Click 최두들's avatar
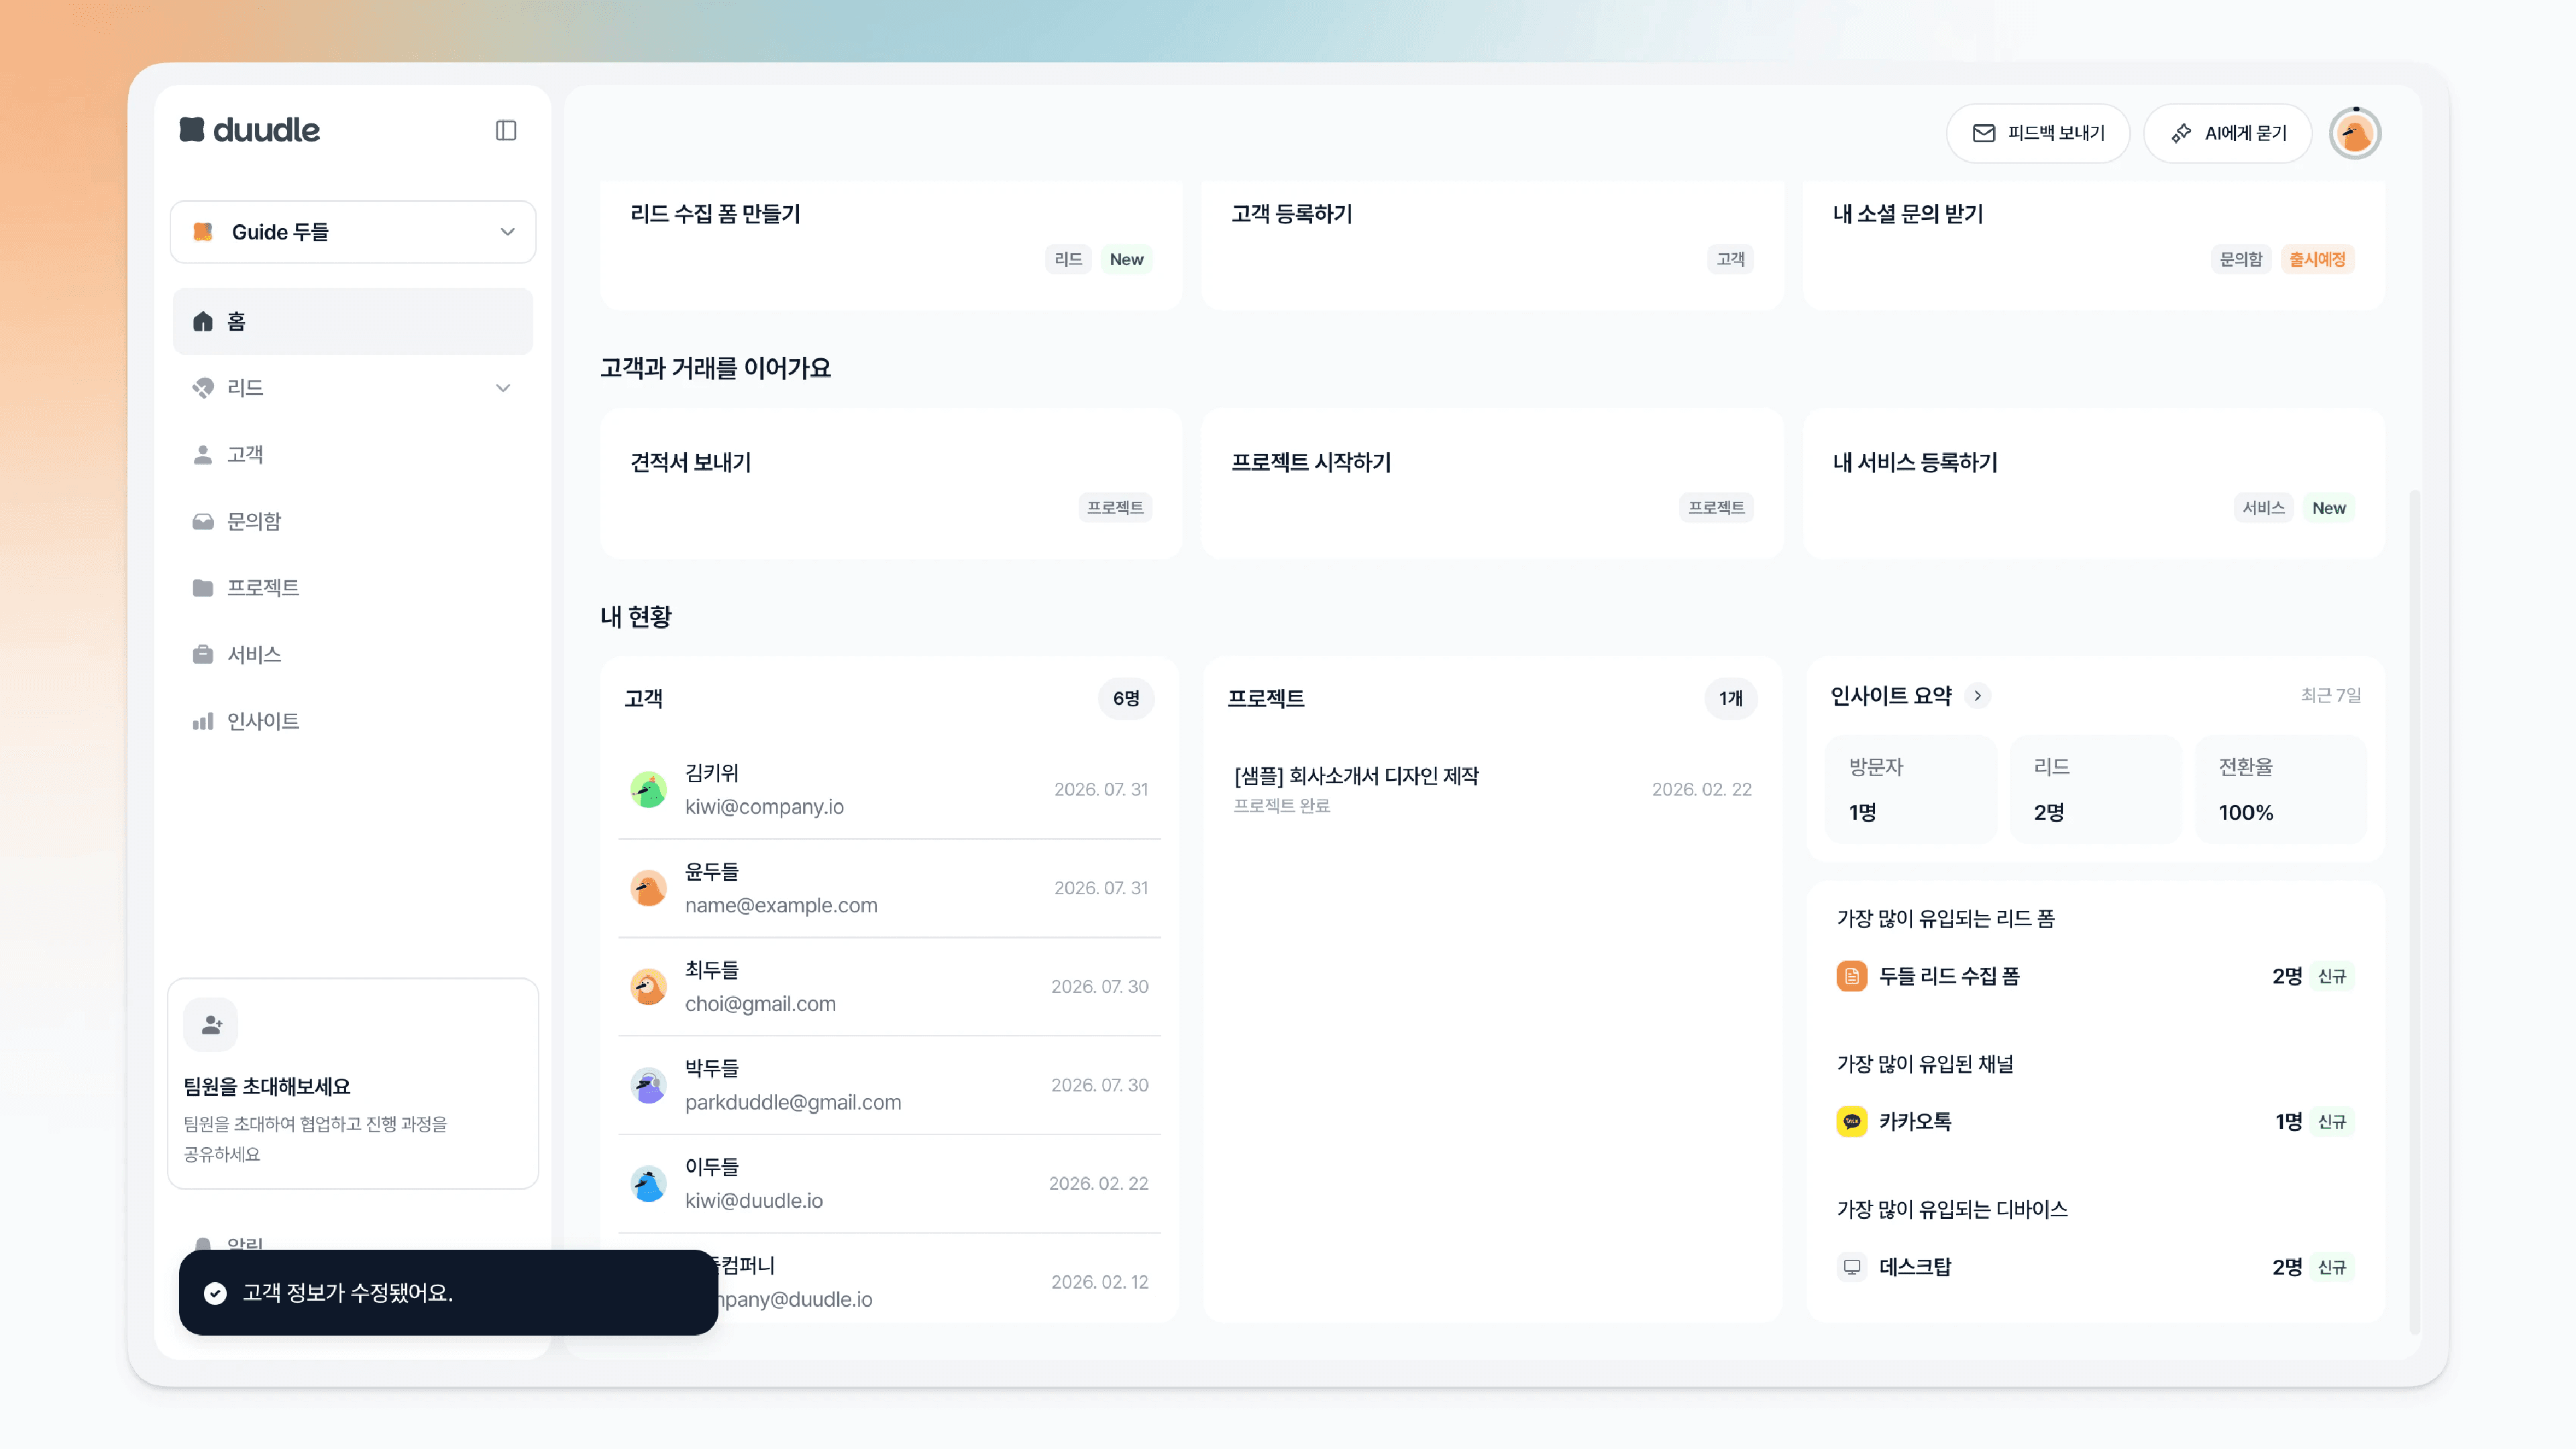This screenshot has height=1449, width=2576. pyautogui.click(x=648, y=987)
